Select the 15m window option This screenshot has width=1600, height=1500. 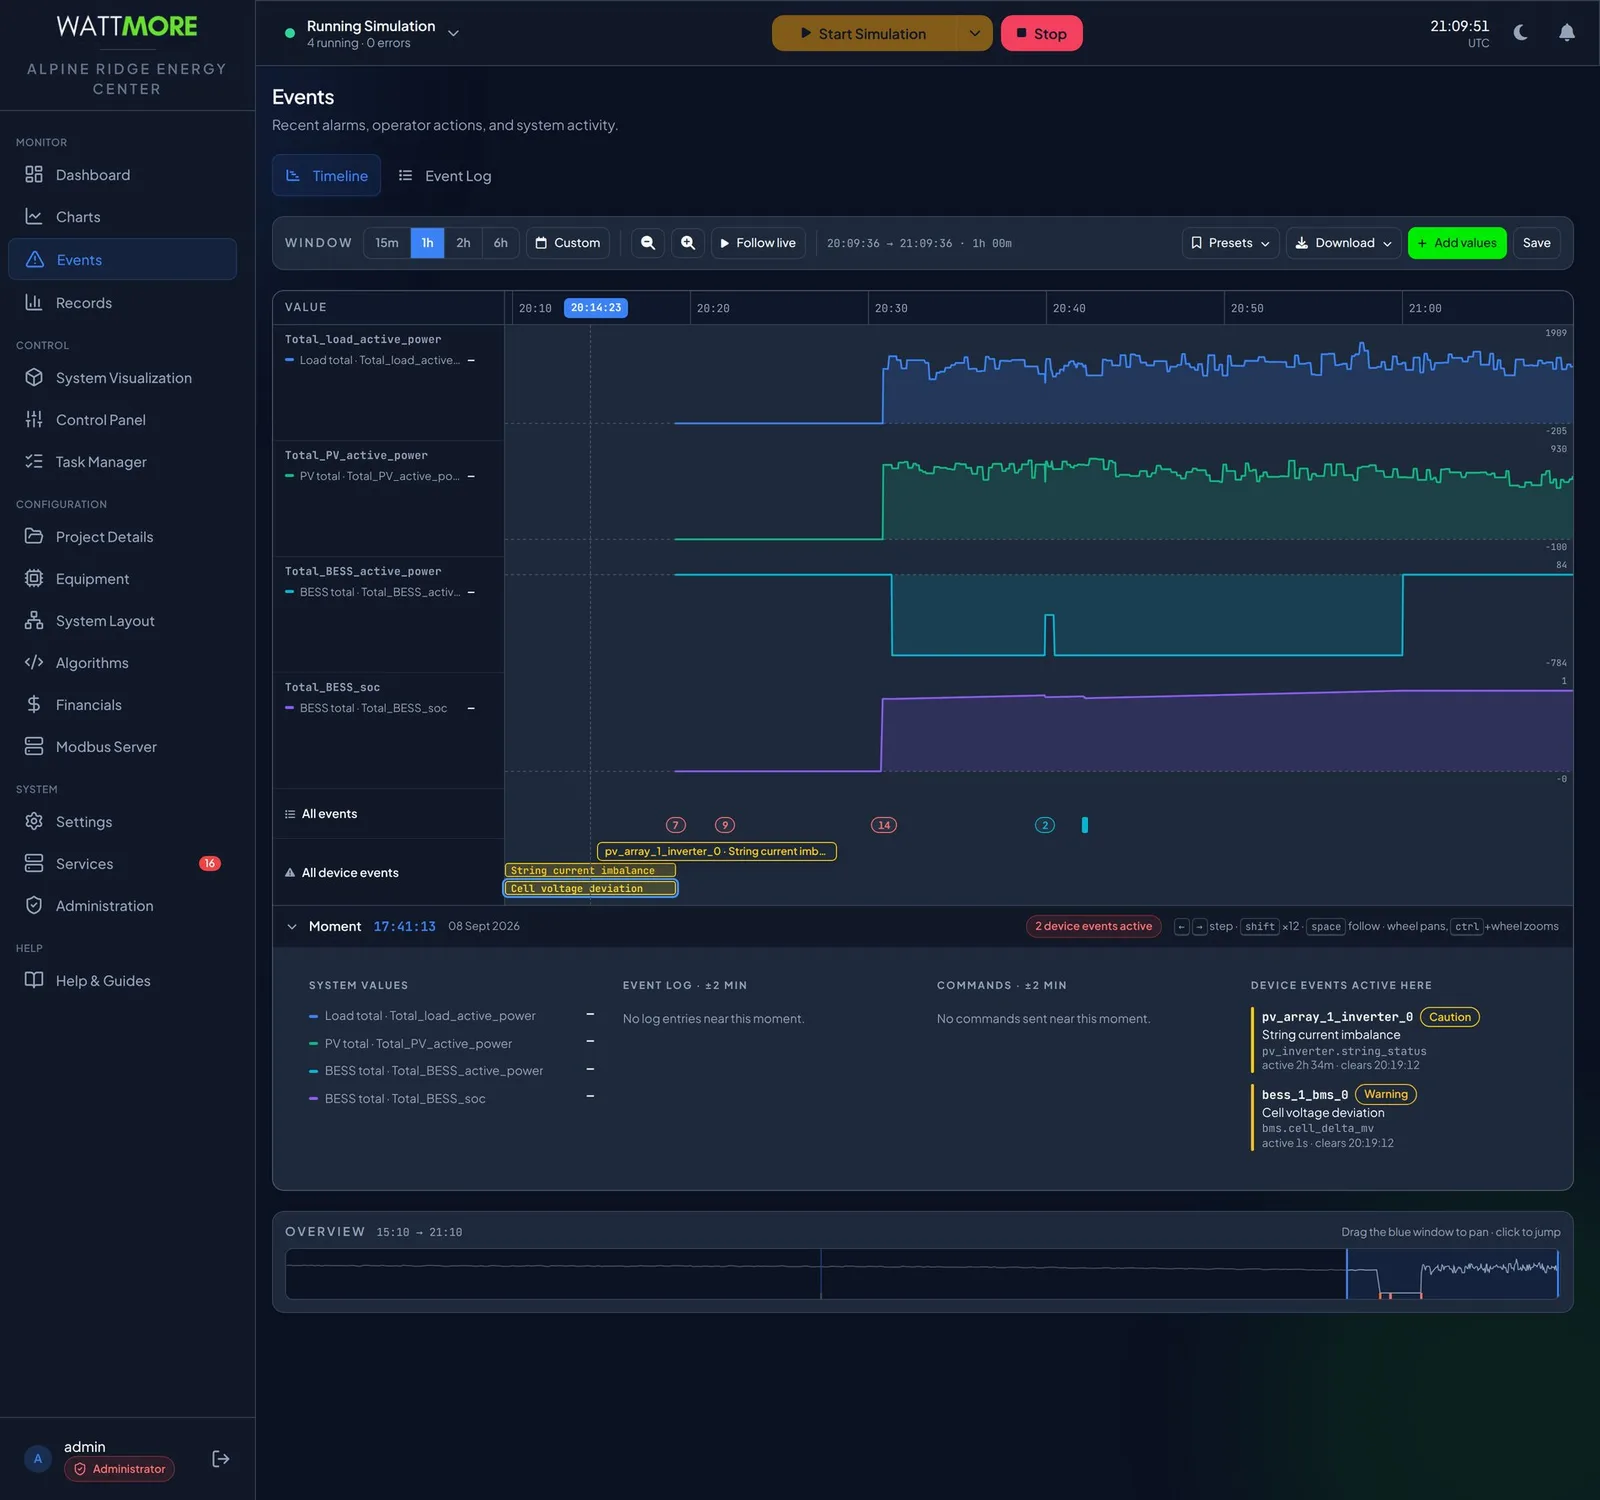(387, 243)
